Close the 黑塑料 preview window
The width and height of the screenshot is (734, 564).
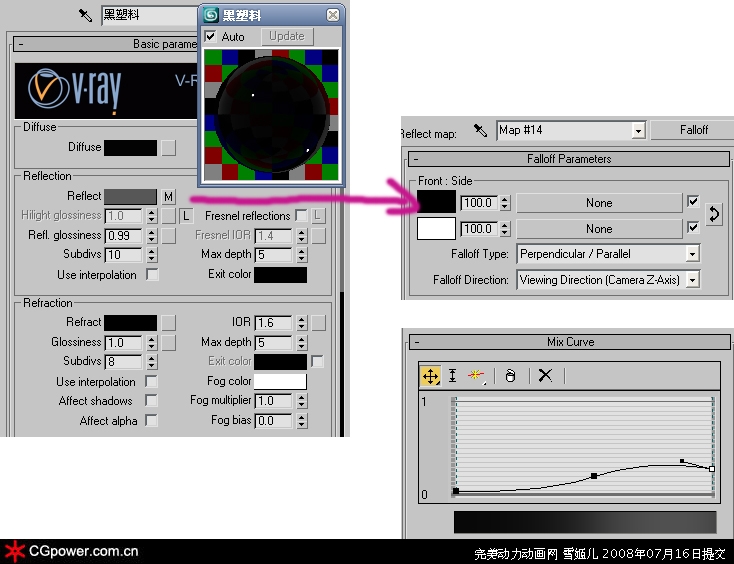coord(332,15)
